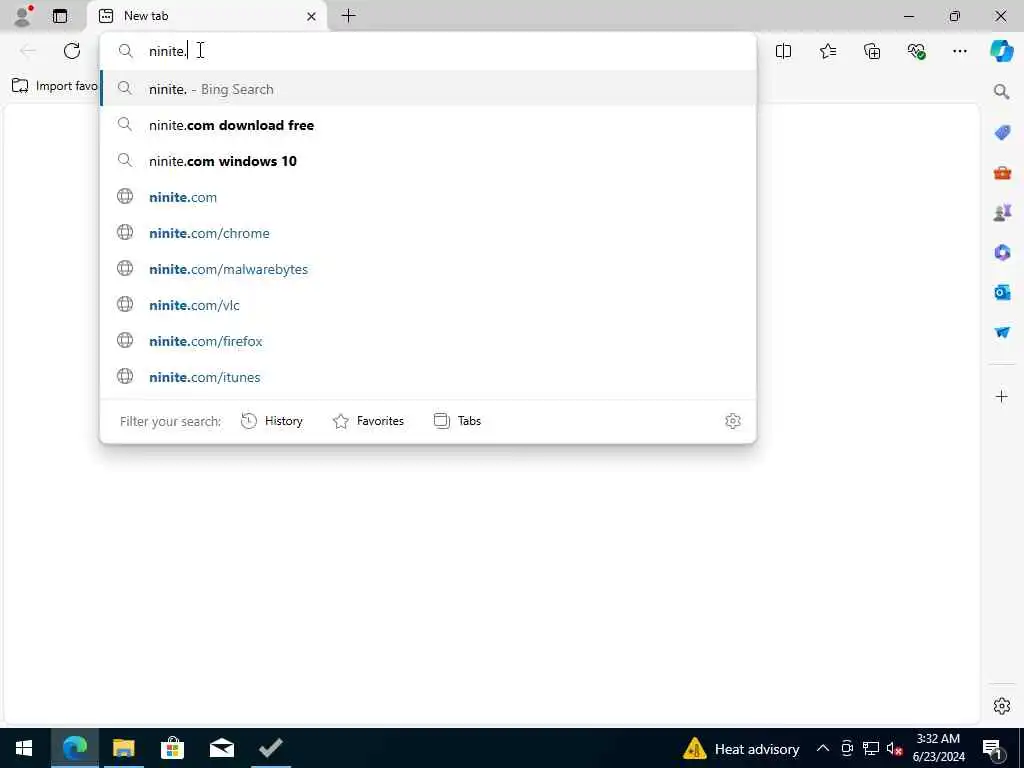Open ninite.com/firefox suggestion
The image size is (1024, 768).
[x=428, y=340]
